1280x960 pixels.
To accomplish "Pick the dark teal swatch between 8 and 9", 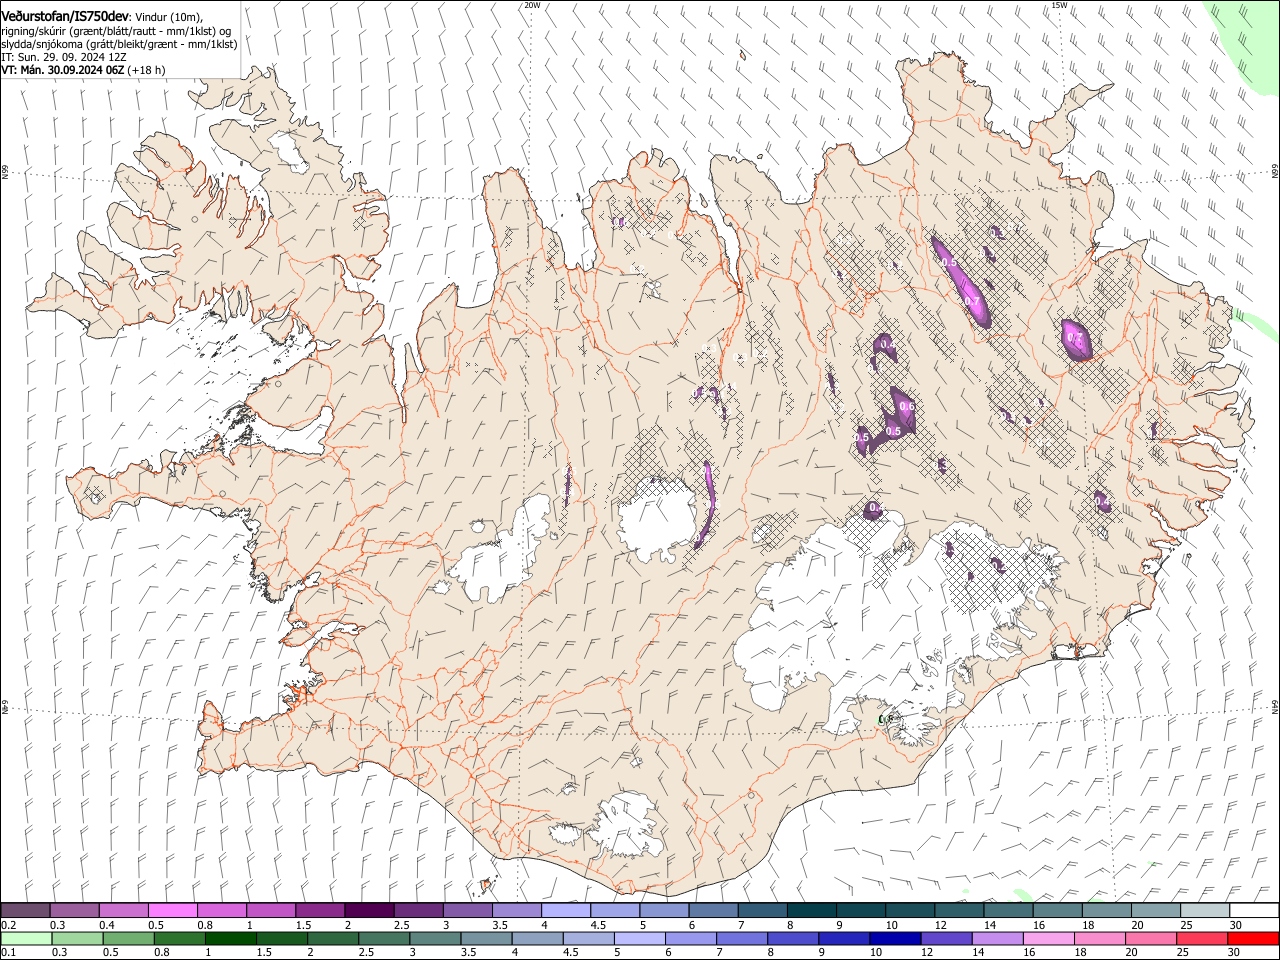I will point(812,911).
